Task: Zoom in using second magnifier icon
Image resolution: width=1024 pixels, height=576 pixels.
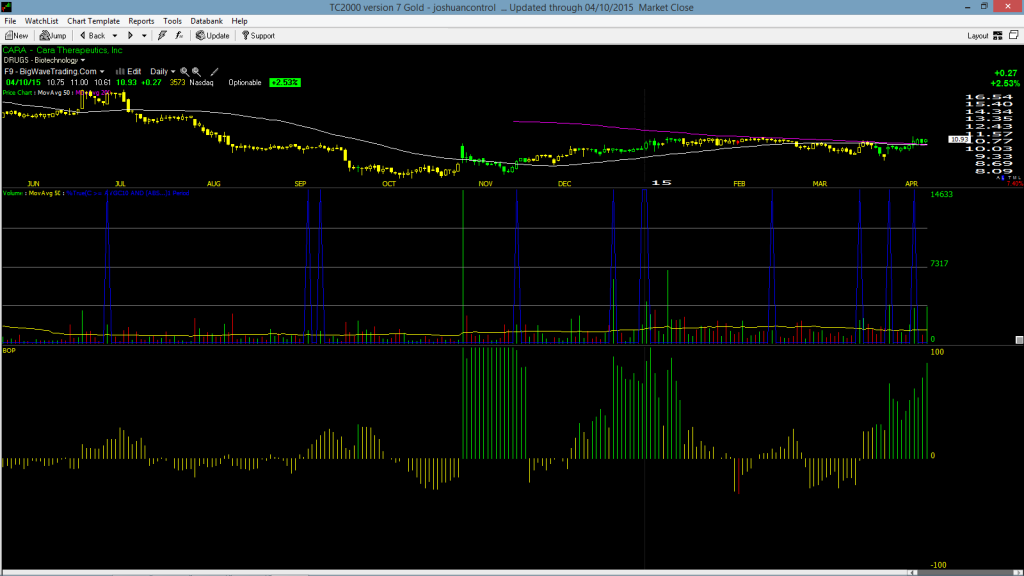Action: [x=197, y=71]
